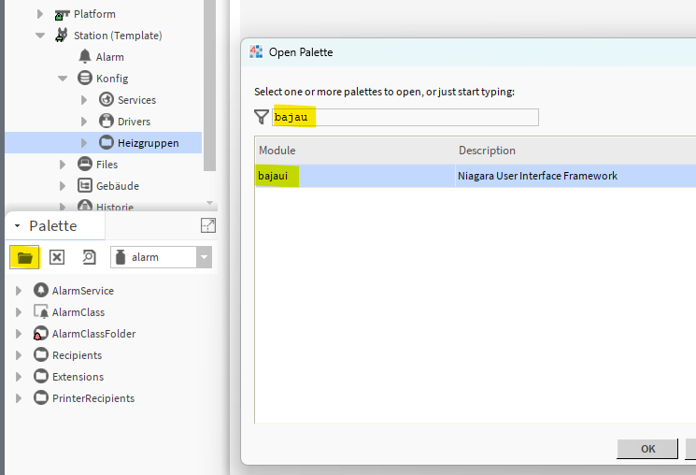
Task: Expand AlarmClassFolder in palette
Action: [18, 334]
